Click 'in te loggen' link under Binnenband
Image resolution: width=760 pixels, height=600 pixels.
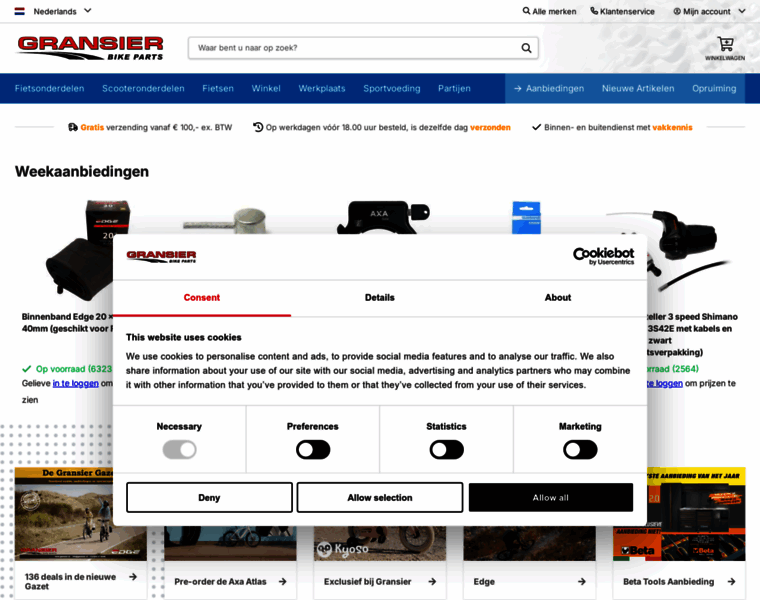76,383
